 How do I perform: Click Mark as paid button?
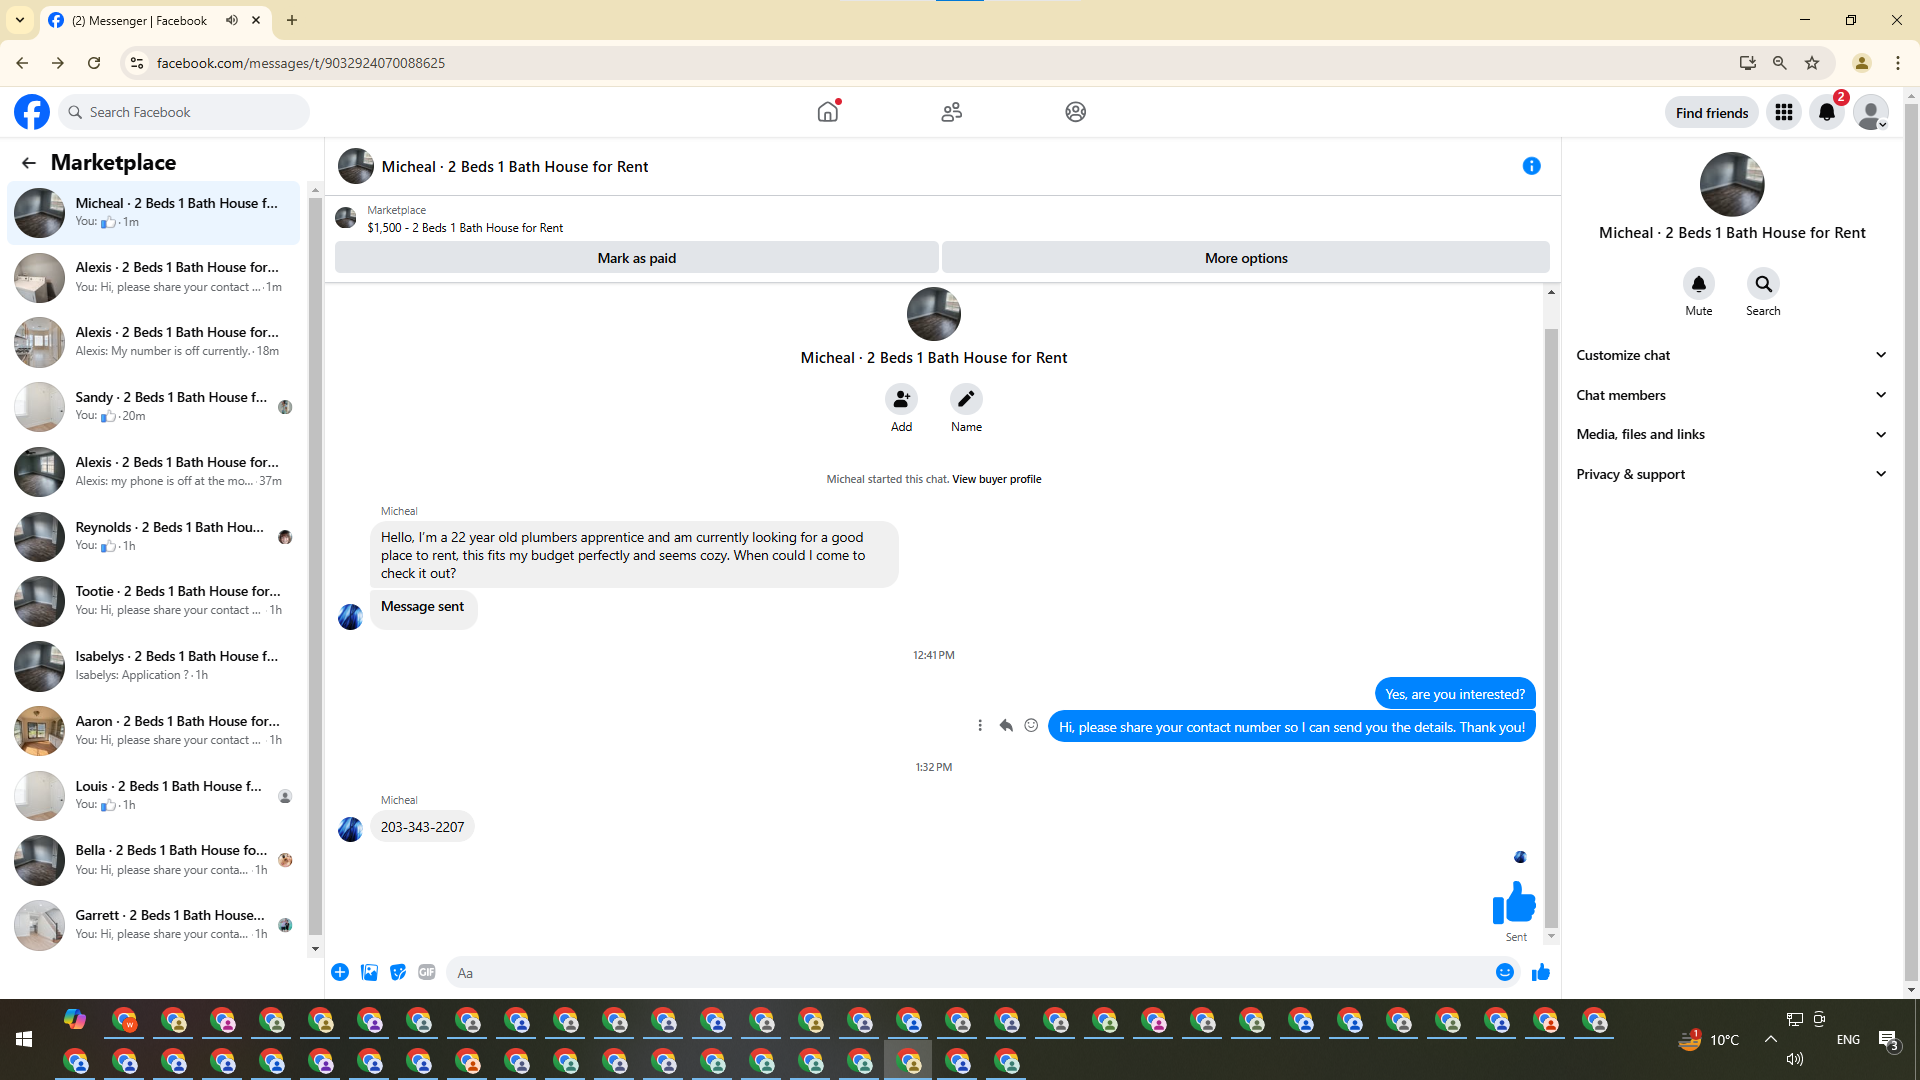click(x=636, y=258)
